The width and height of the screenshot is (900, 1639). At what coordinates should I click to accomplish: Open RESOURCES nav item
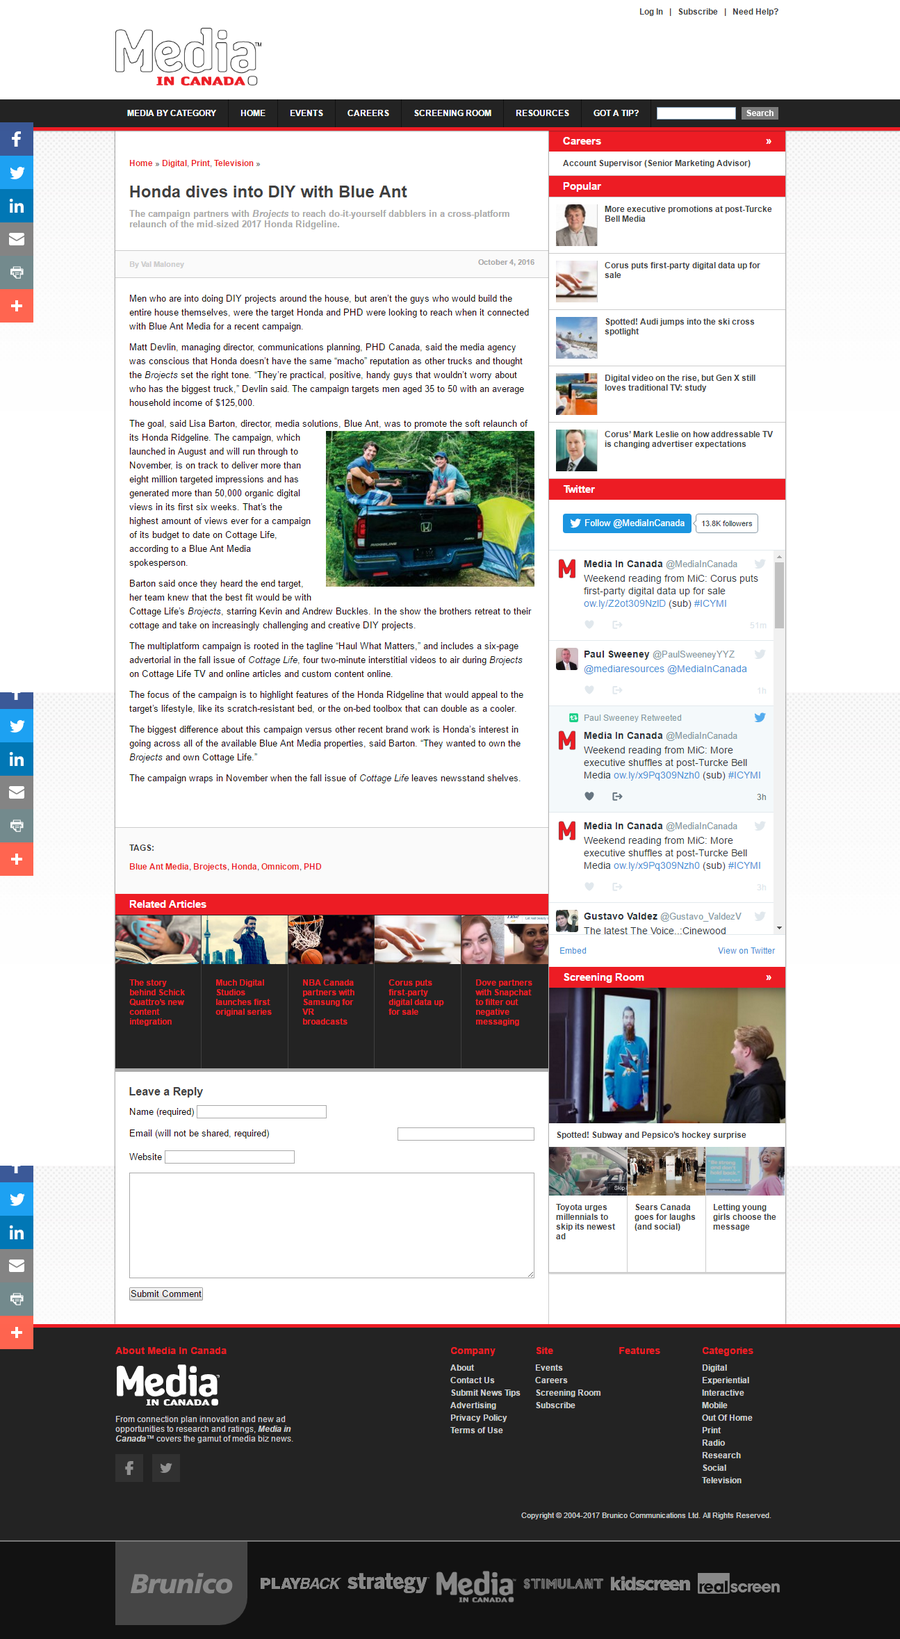coord(542,113)
